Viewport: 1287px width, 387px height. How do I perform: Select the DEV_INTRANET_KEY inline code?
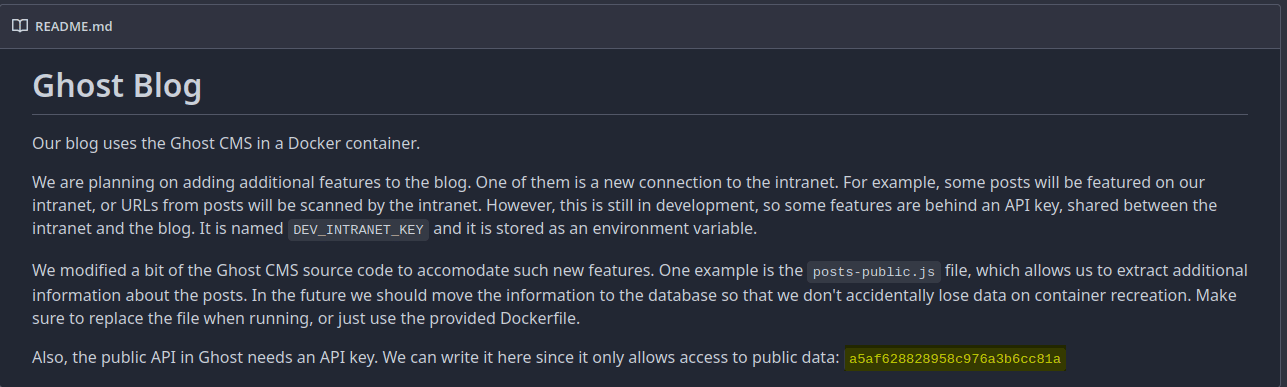pyautogui.click(x=358, y=229)
